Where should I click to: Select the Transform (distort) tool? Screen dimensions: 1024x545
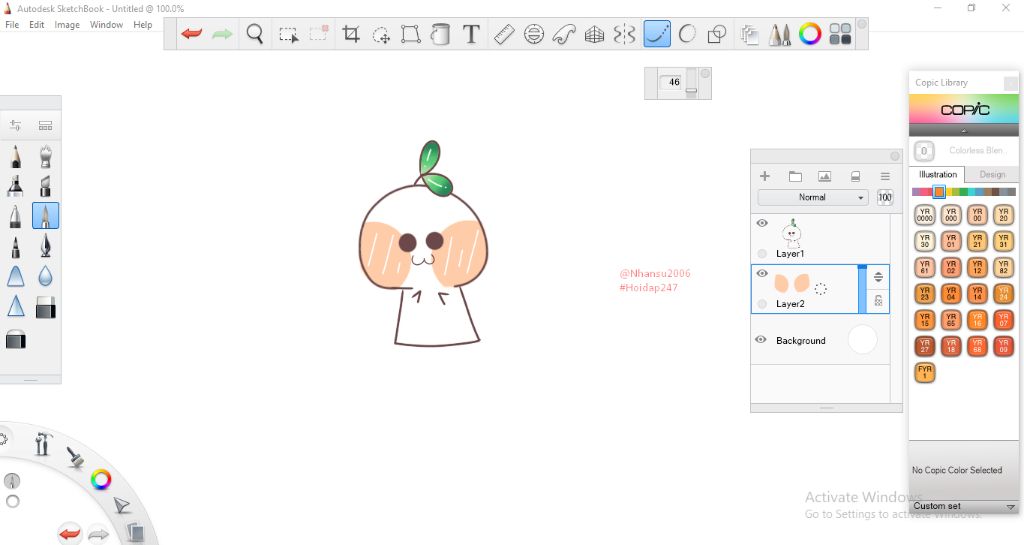pos(411,34)
